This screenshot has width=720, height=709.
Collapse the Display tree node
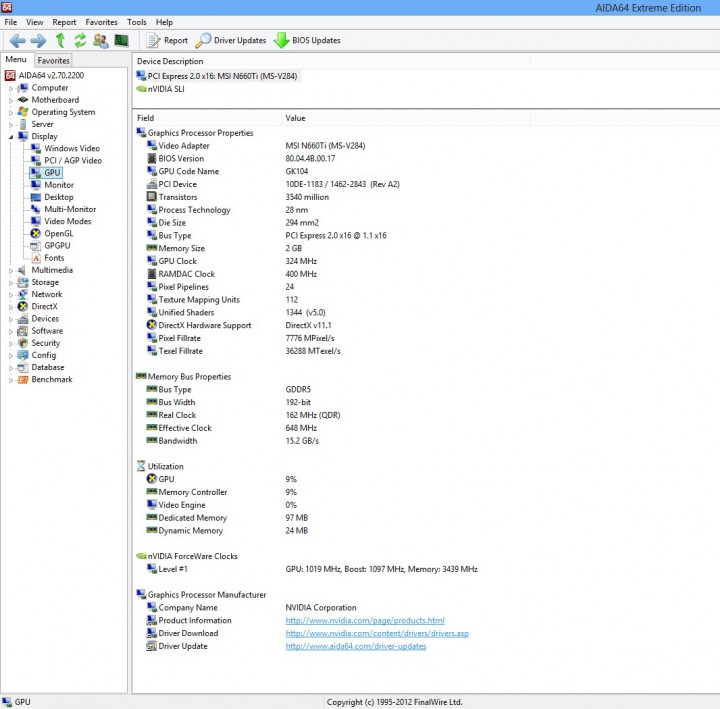11,137
